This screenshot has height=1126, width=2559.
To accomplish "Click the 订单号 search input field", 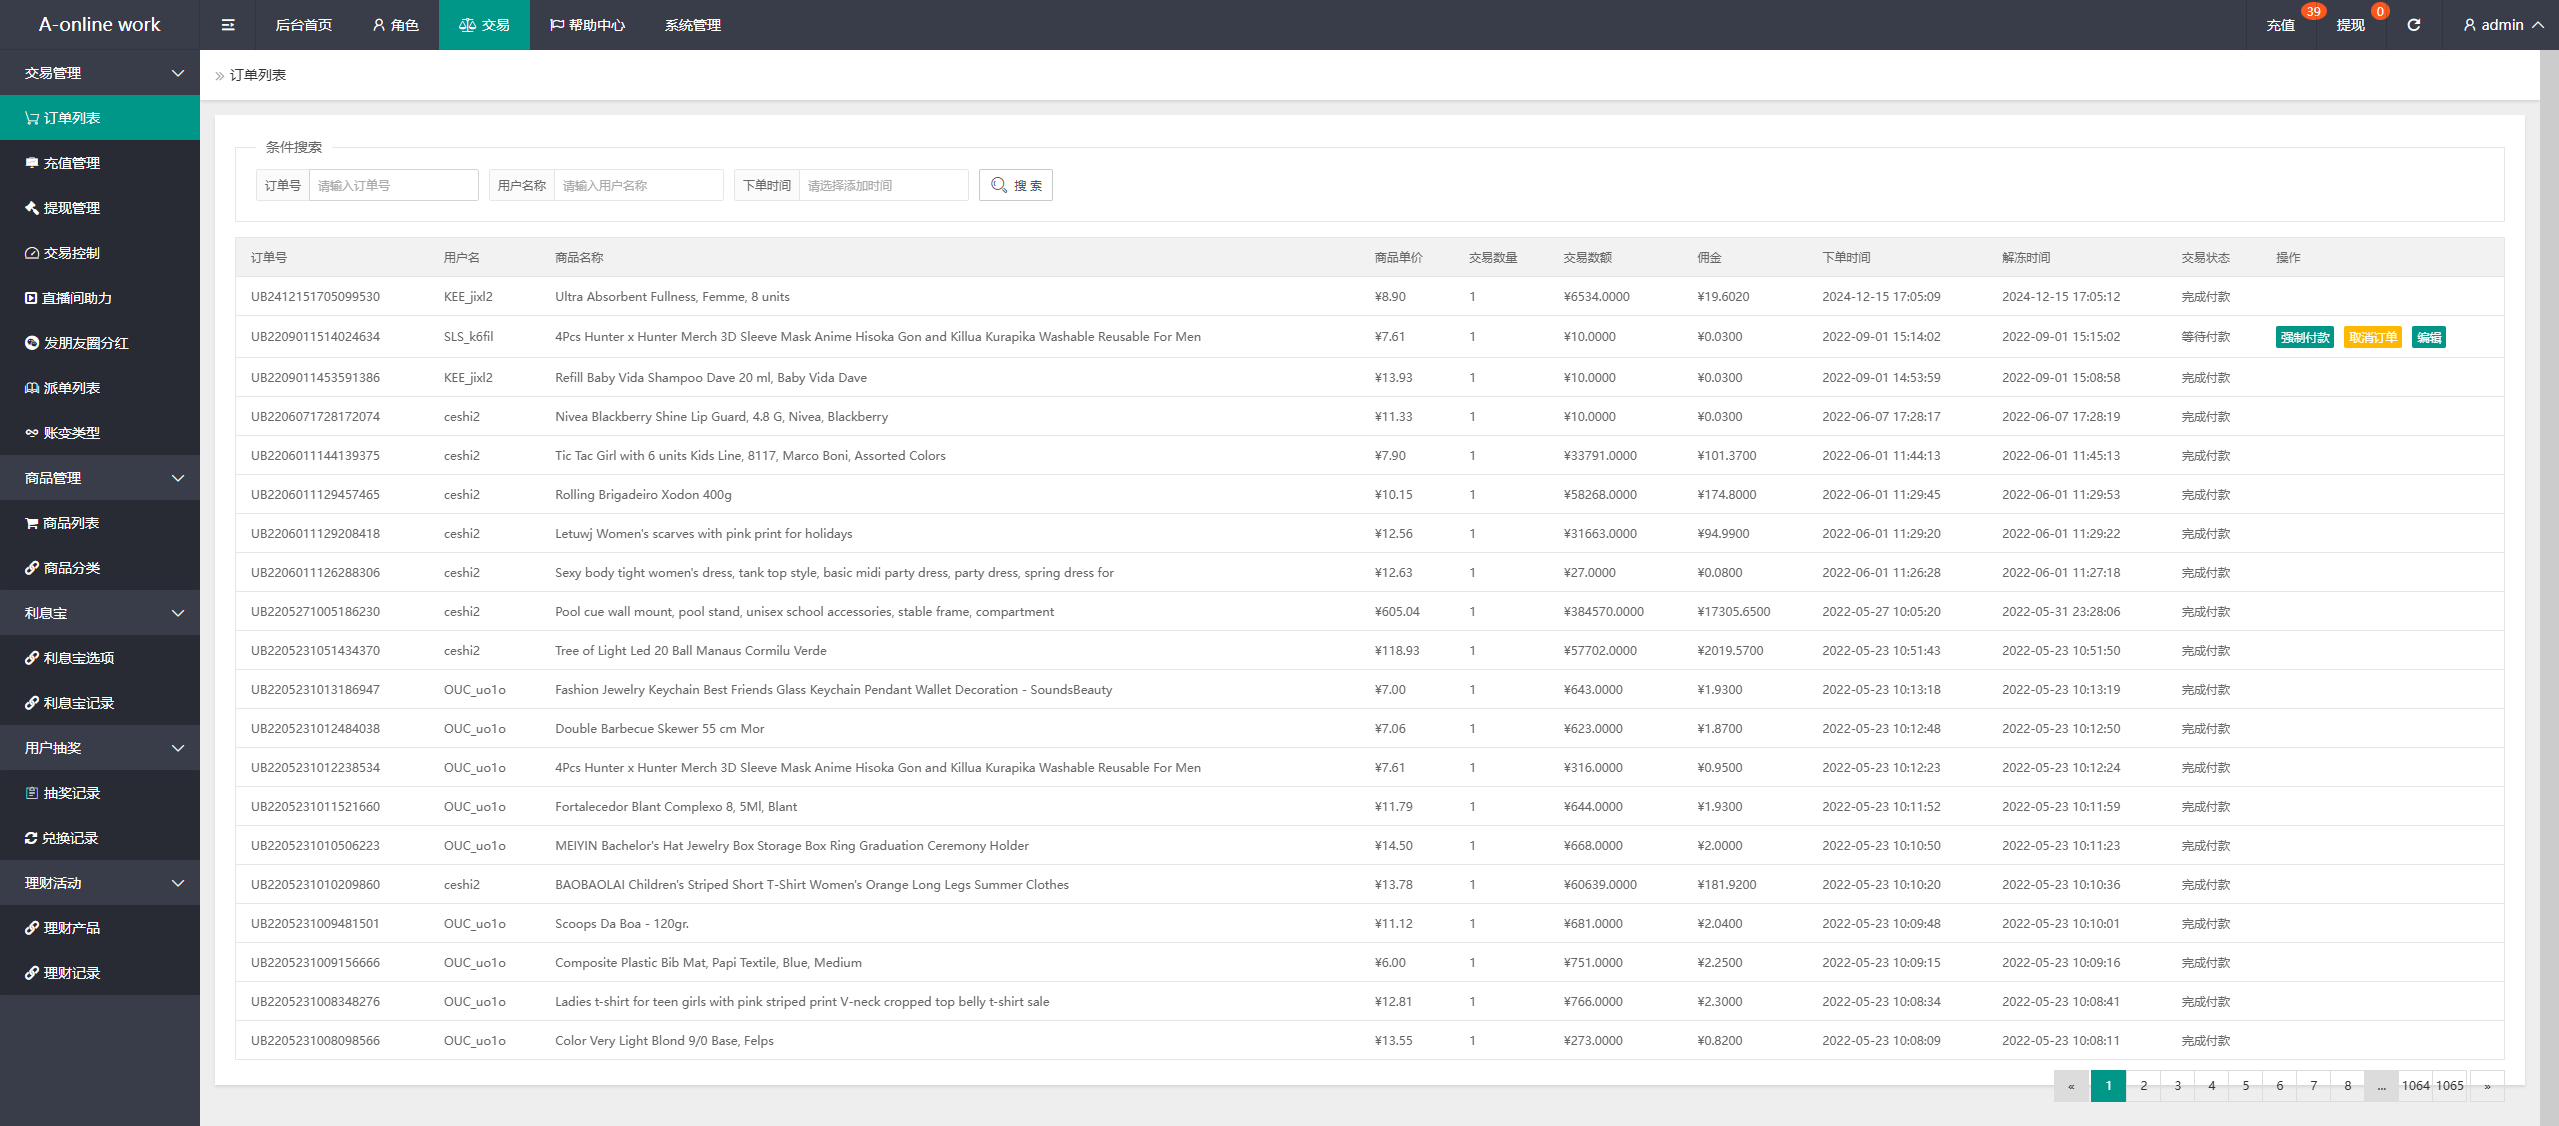I will pyautogui.click(x=393, y=185).
